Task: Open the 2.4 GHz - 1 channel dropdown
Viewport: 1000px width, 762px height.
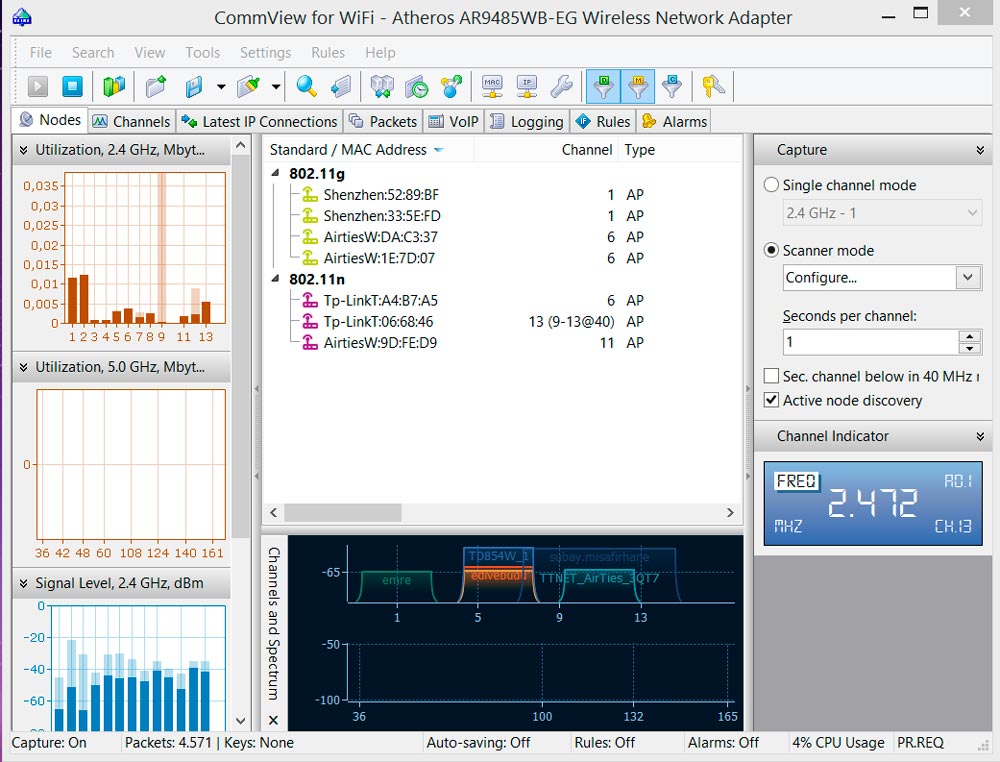Action: coord(883,213)
